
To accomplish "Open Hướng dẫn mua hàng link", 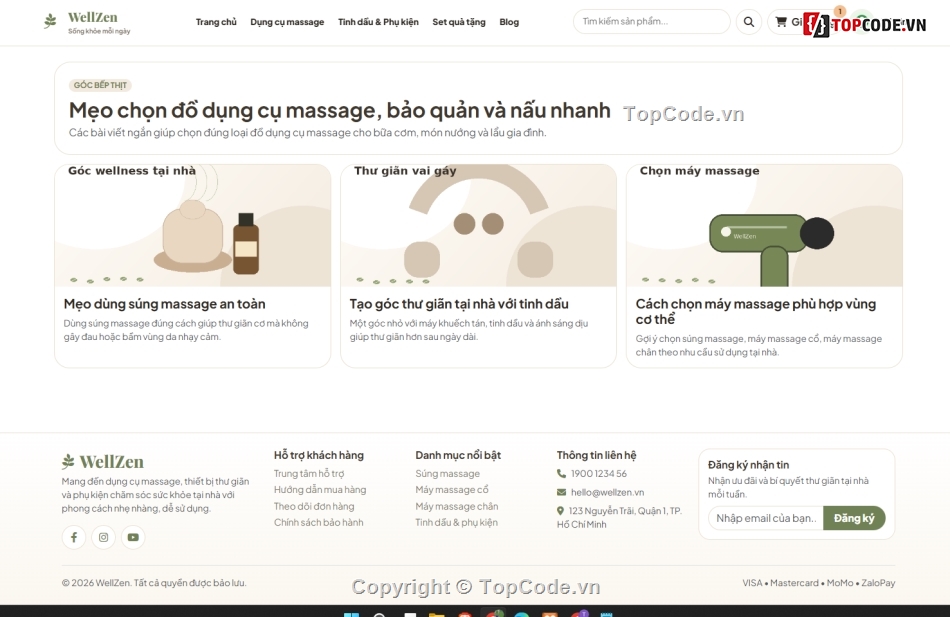I will point(320,490).
